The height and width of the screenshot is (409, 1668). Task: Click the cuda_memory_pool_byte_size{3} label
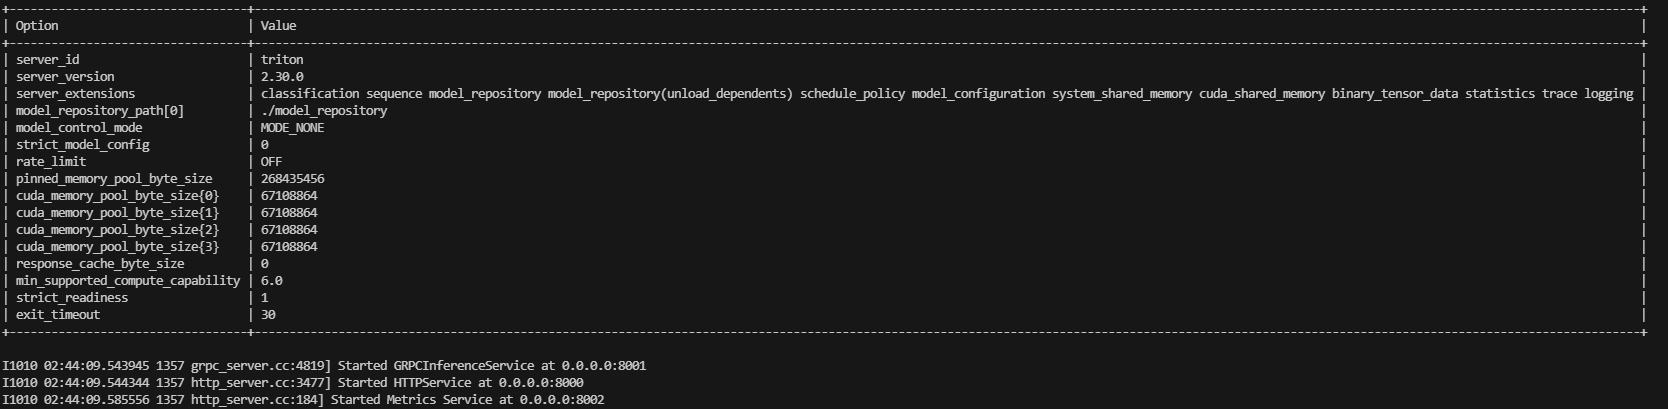[x=117, y=247]
